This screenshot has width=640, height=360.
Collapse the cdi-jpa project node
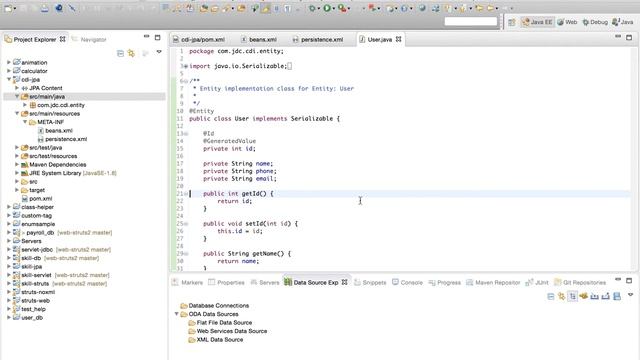(x=9, y=80)
